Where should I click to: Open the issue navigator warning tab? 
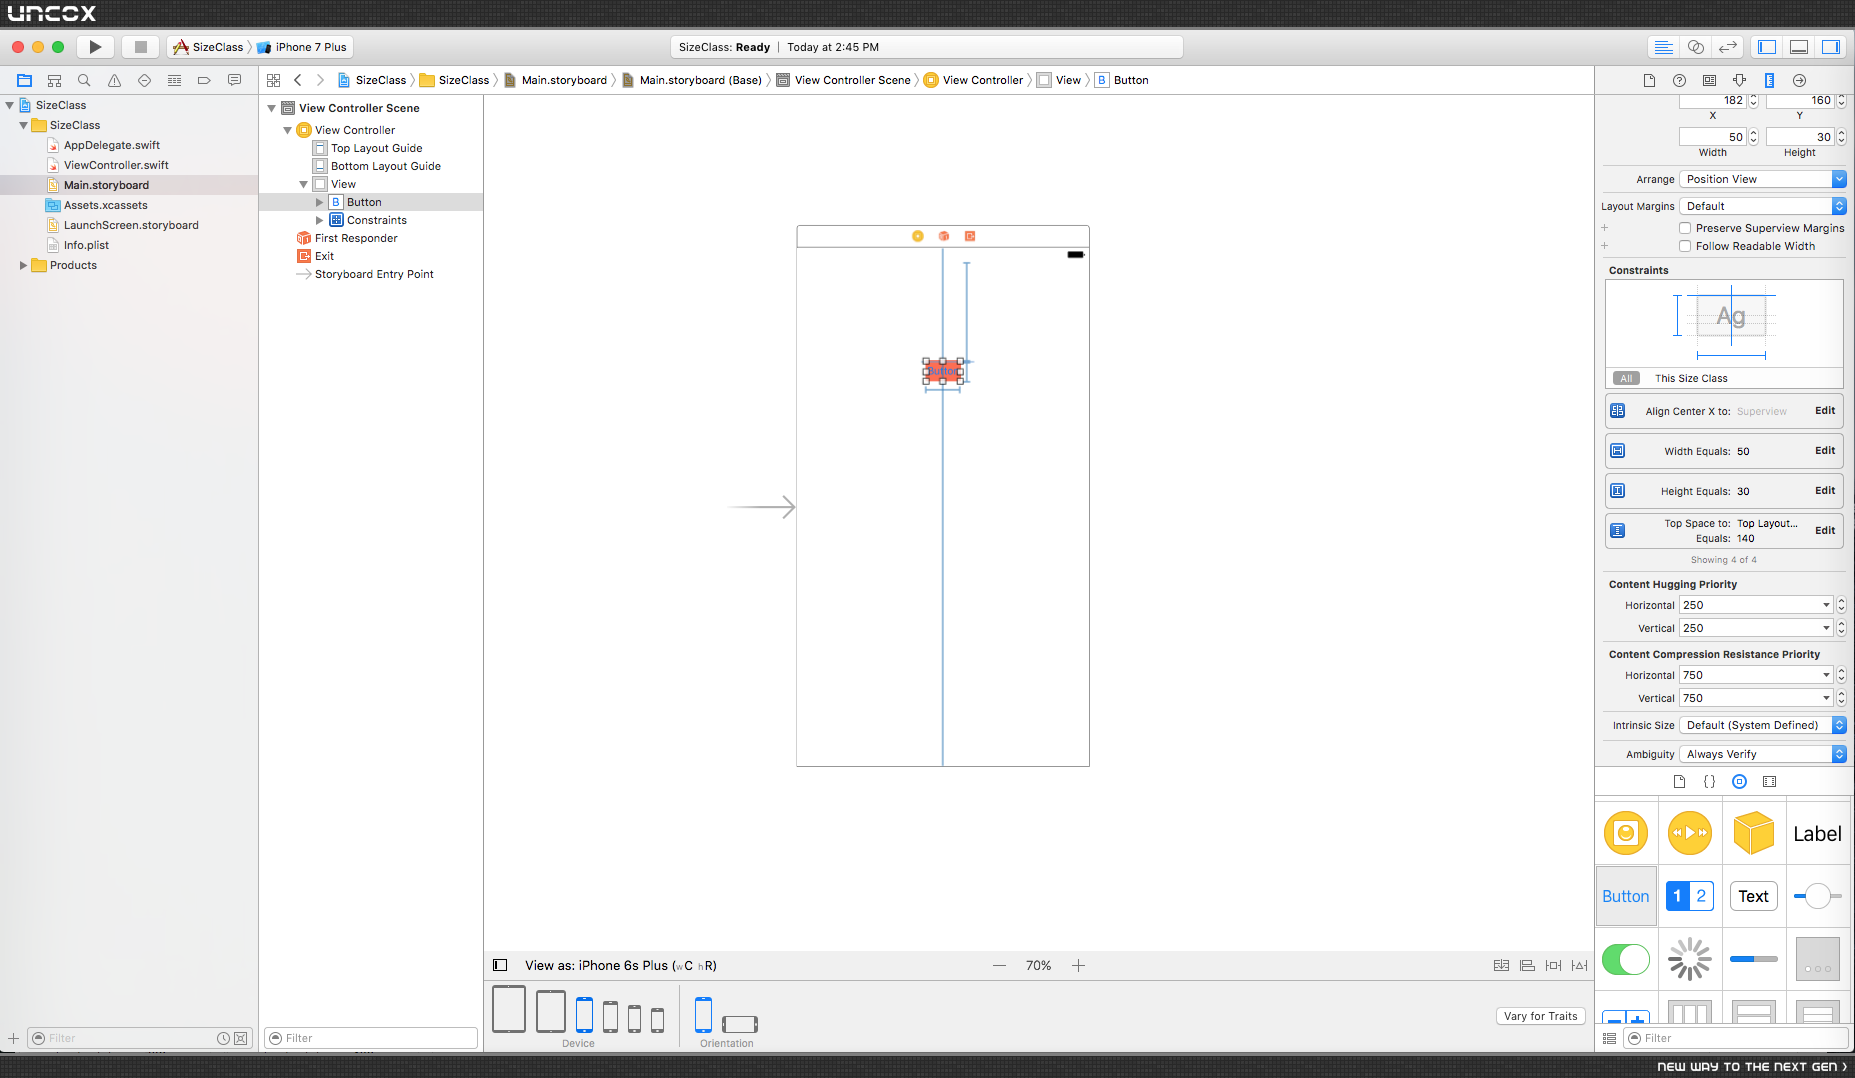click(x=114, y=80)
